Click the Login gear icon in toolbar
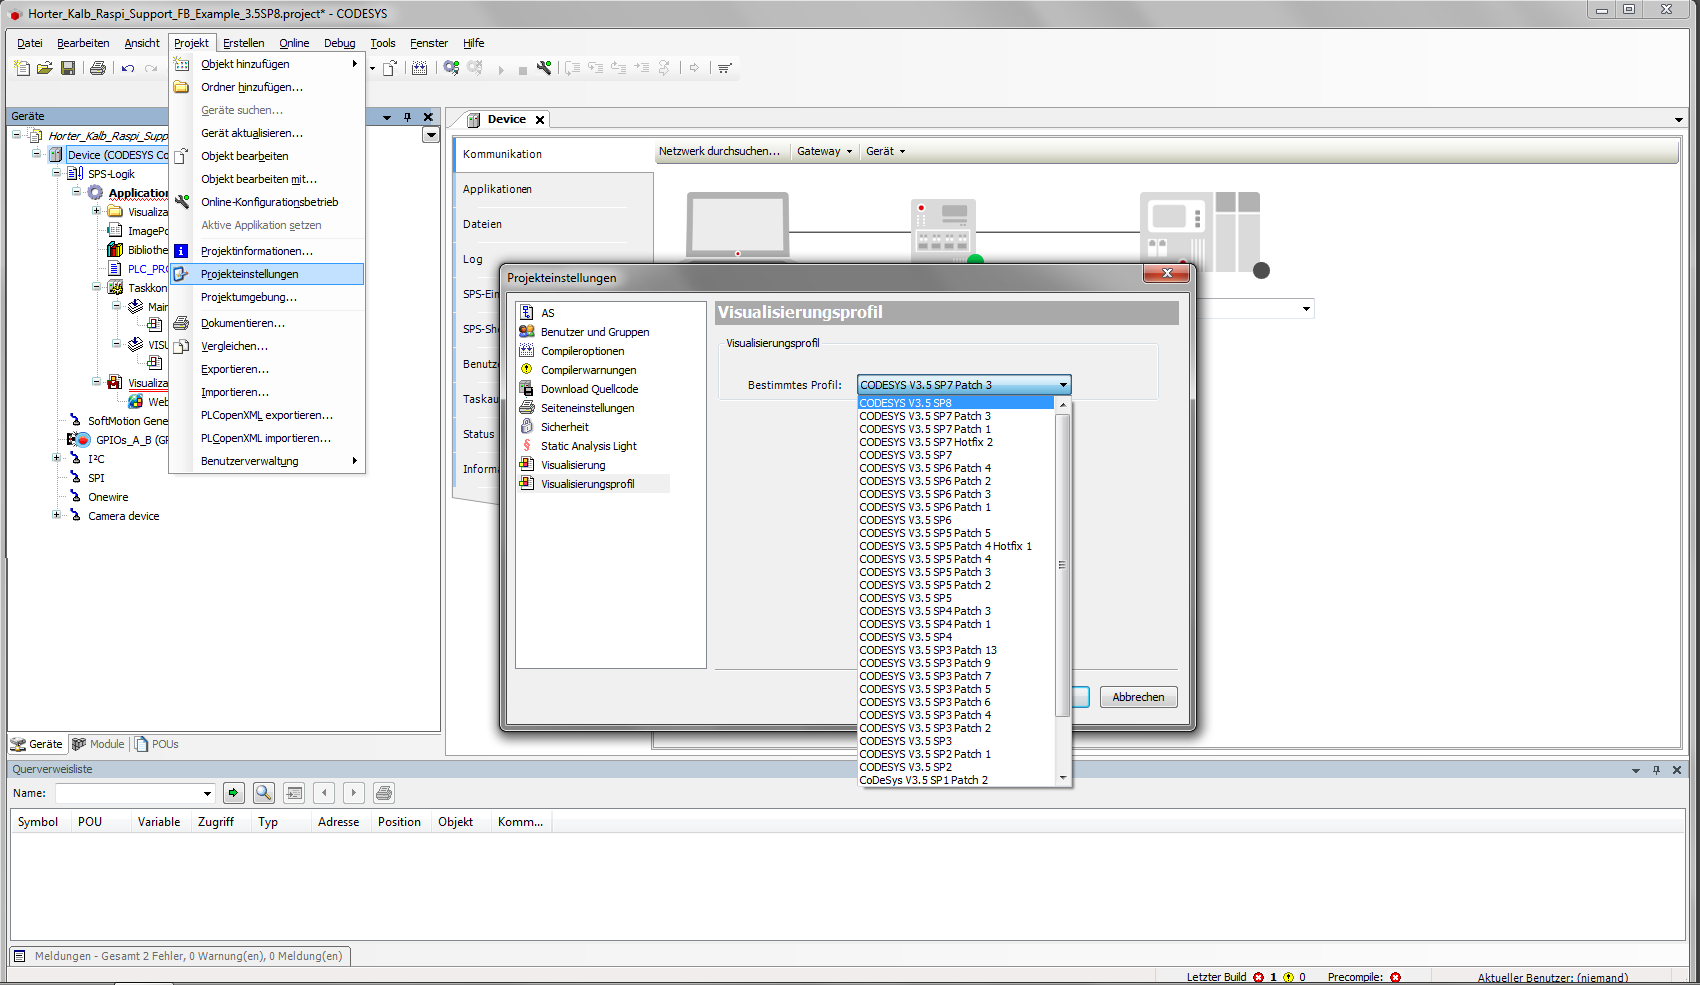This screenshot has height=985, width=1700. (x=452, y=68)
